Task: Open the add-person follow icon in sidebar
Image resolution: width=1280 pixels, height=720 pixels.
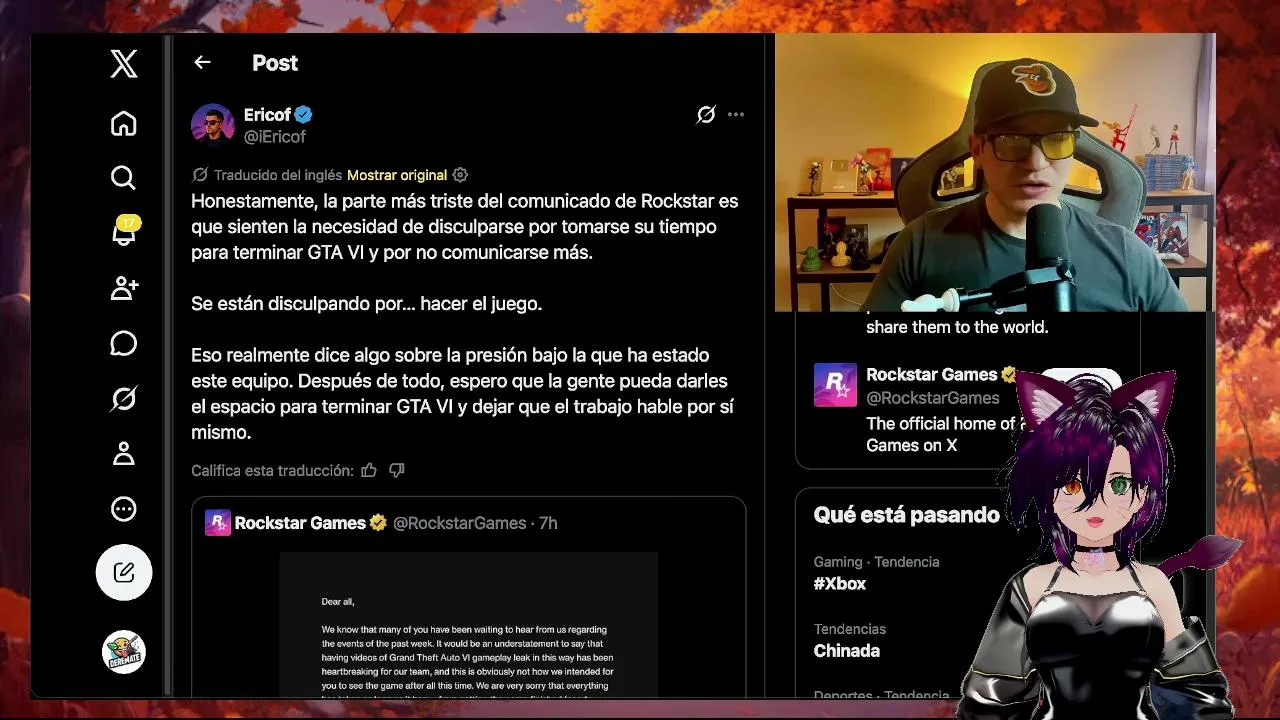Action: click(124, 289)
